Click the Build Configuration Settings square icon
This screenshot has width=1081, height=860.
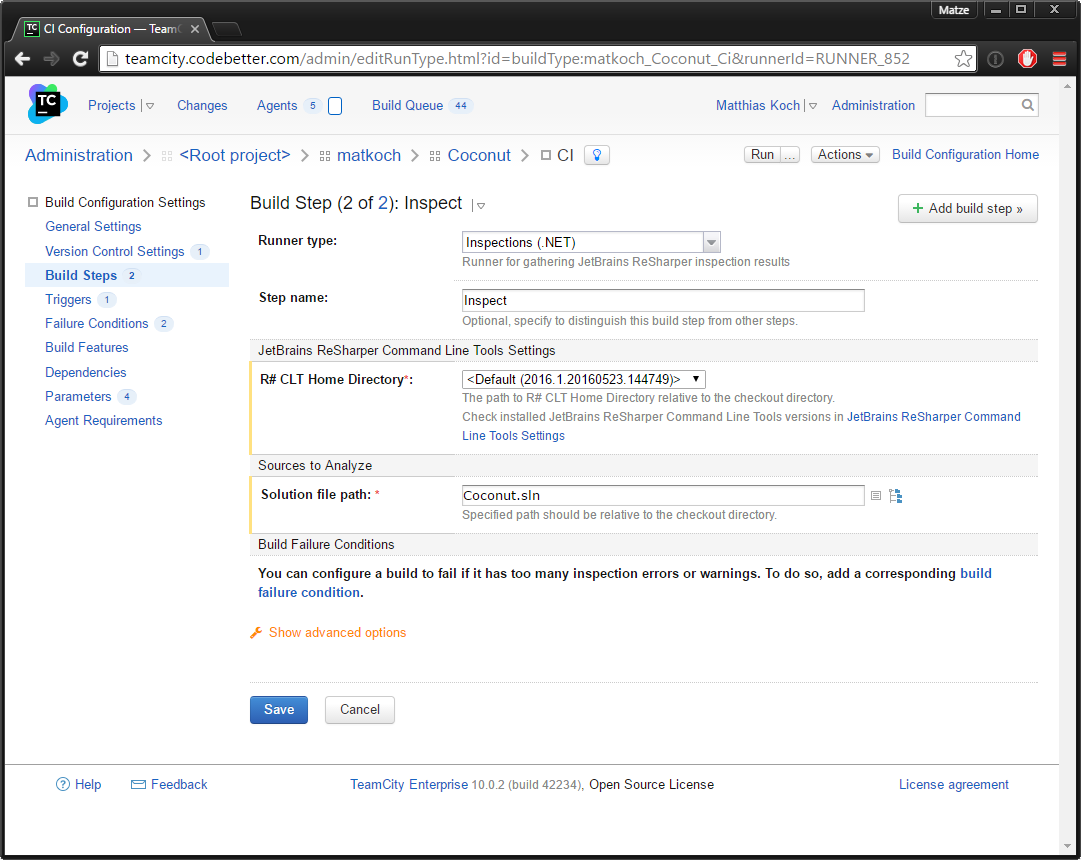pyautogui.click(x=32, y=202)
